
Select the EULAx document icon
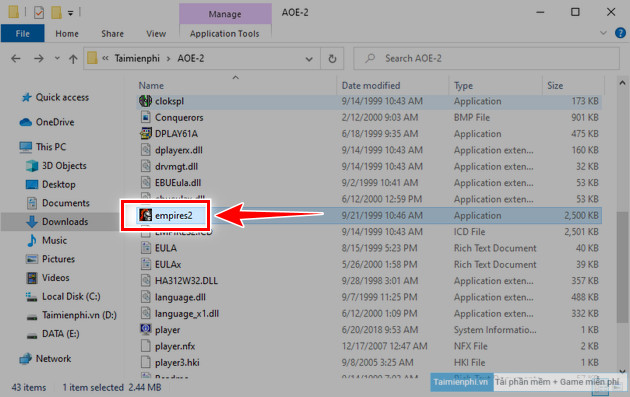(x=145, y=264)
